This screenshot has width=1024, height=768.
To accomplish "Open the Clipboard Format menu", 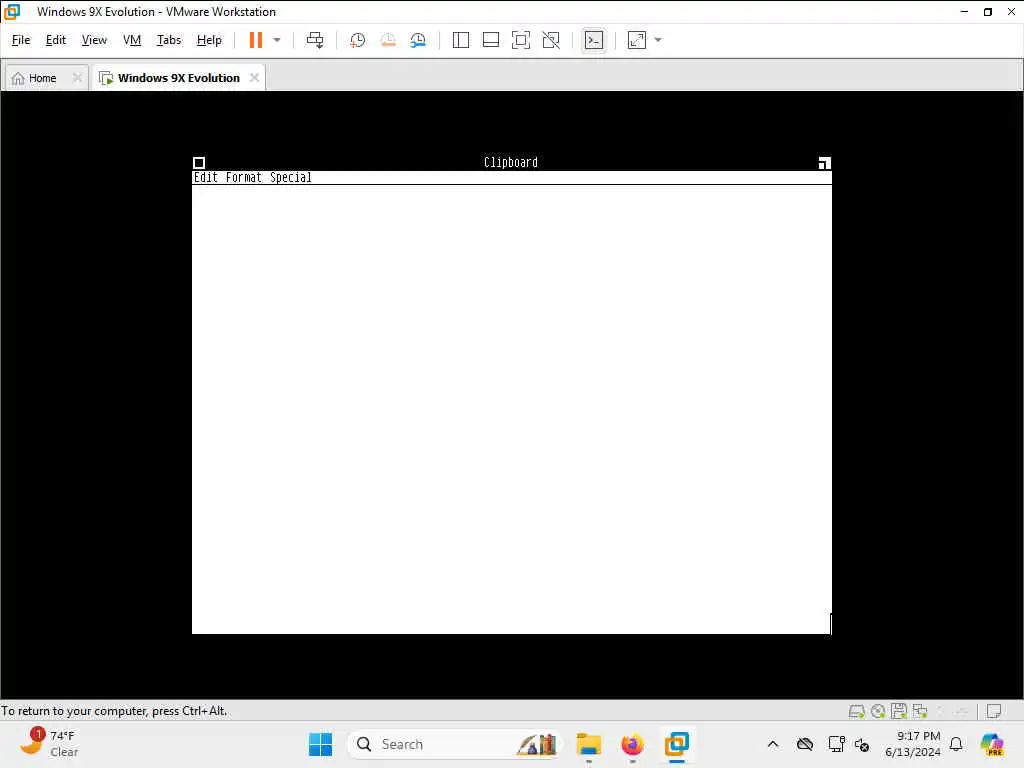I will 244,178.
